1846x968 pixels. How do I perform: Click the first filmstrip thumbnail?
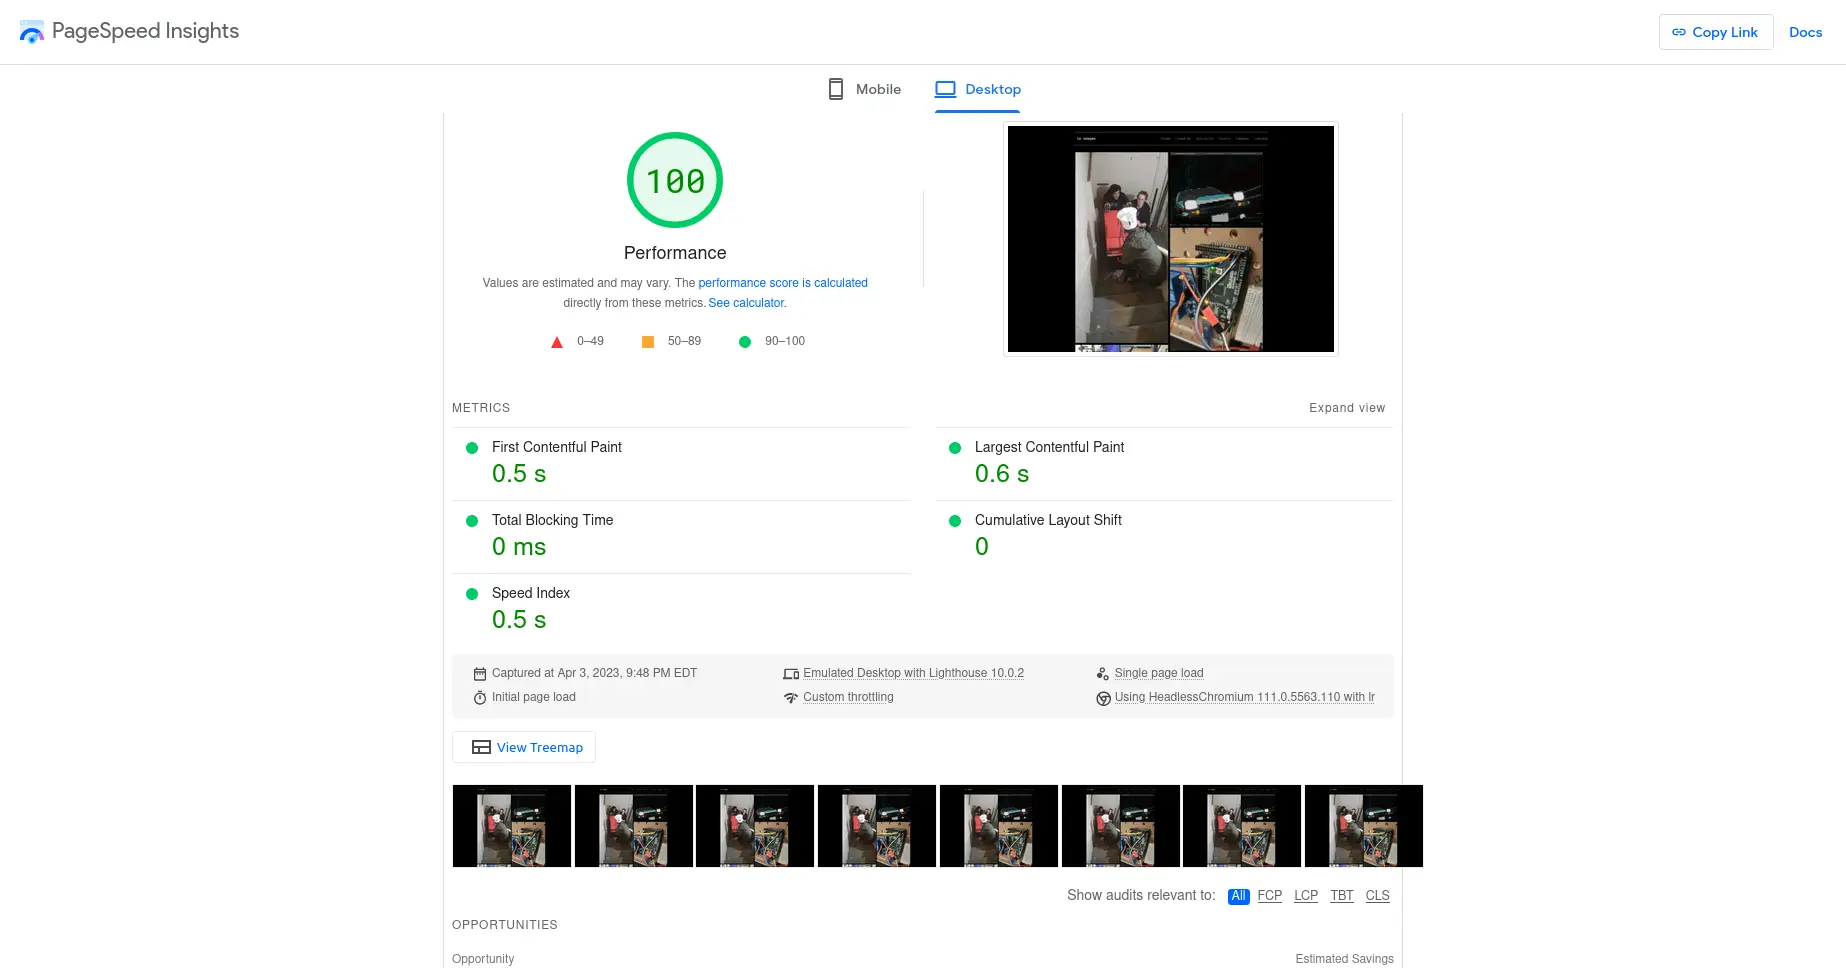point(512,826)
